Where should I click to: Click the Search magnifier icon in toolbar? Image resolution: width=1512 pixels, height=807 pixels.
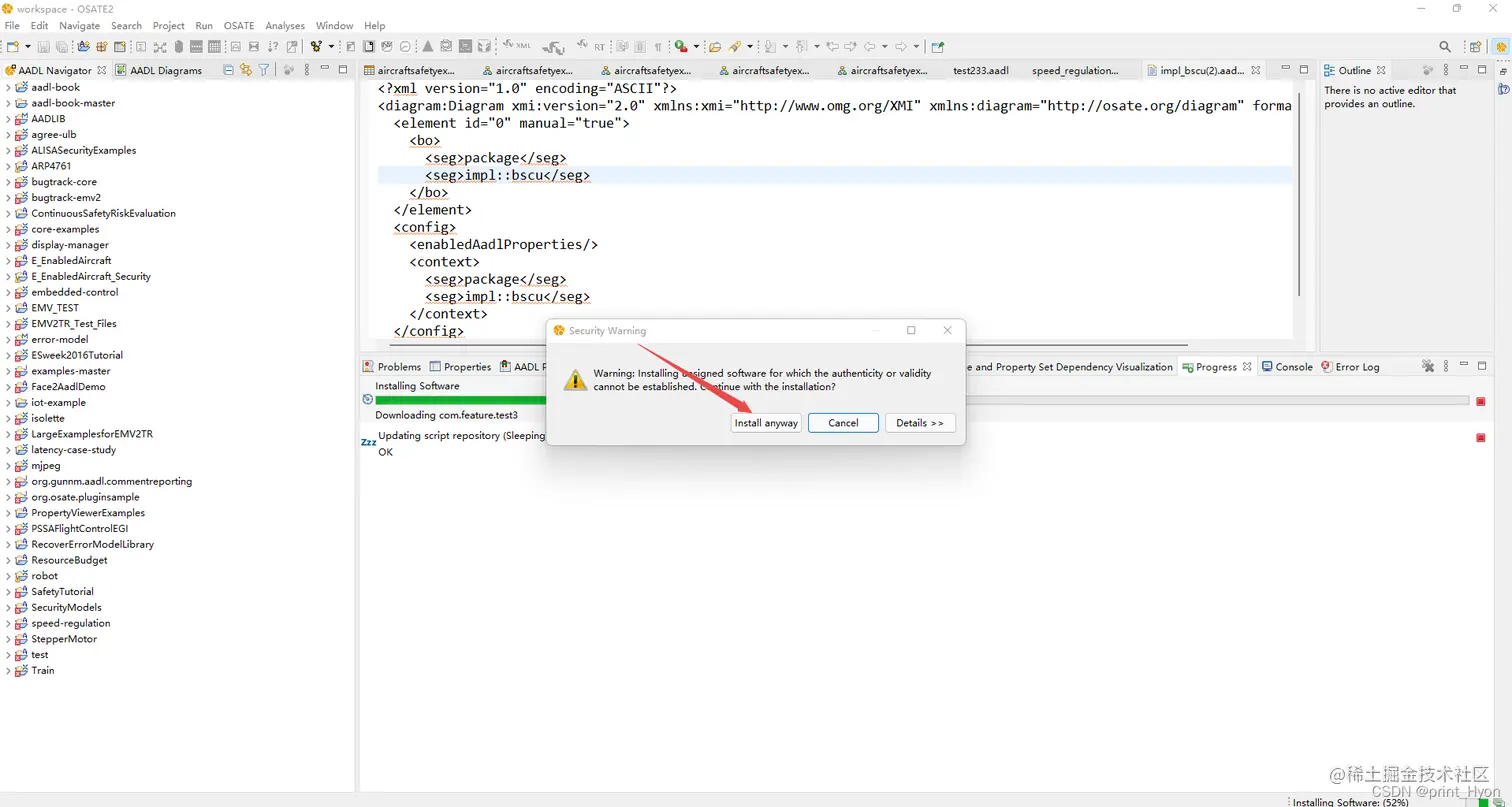(x=1445, y=46)
